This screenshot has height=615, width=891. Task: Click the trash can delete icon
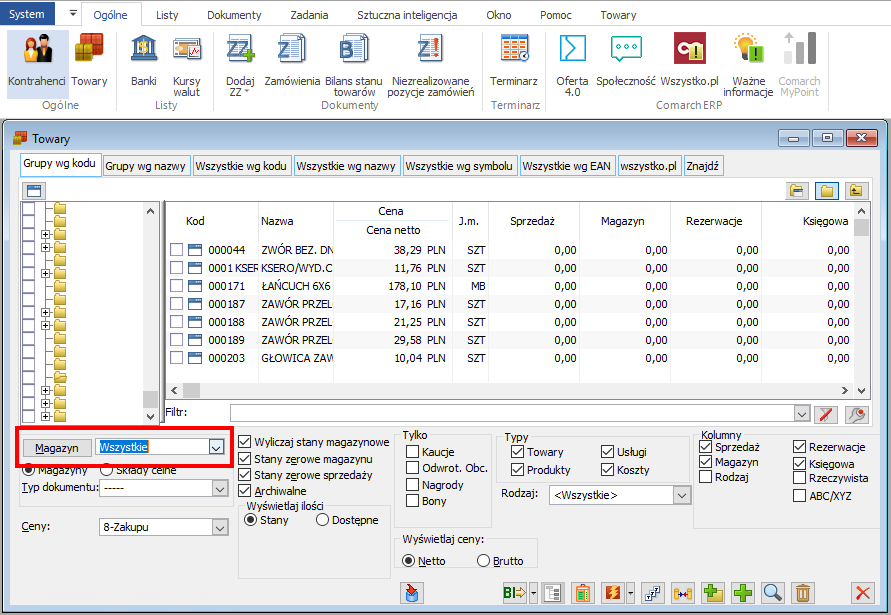pos(803,592)
